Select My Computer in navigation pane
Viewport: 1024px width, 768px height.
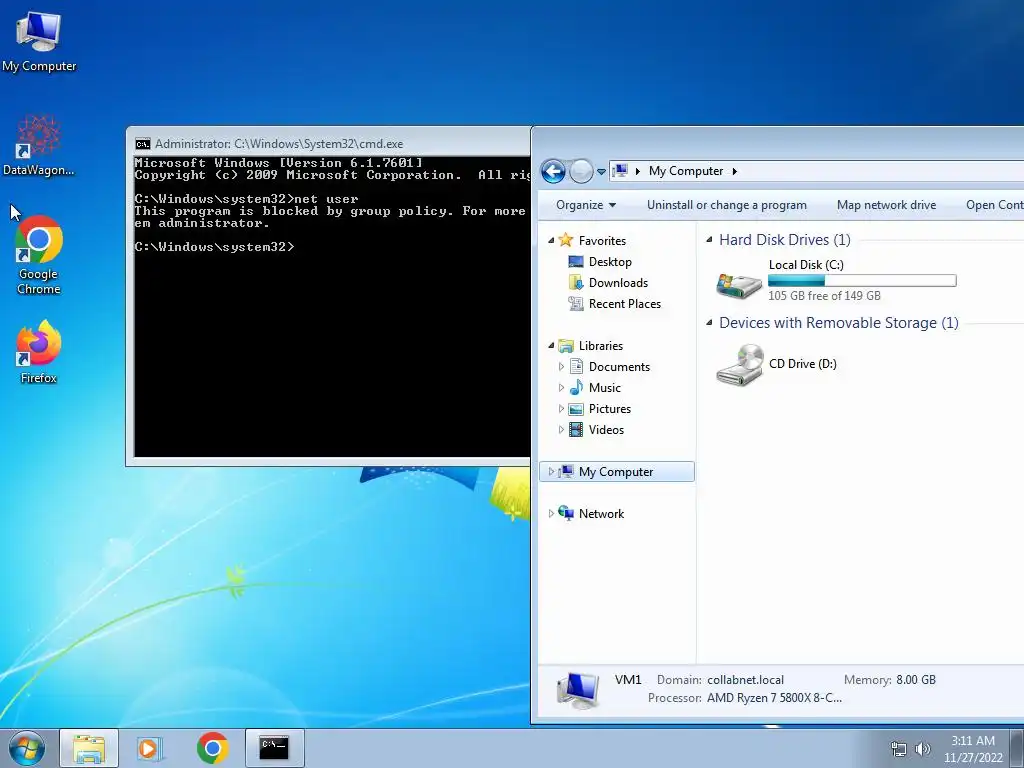tap(616, 472)
